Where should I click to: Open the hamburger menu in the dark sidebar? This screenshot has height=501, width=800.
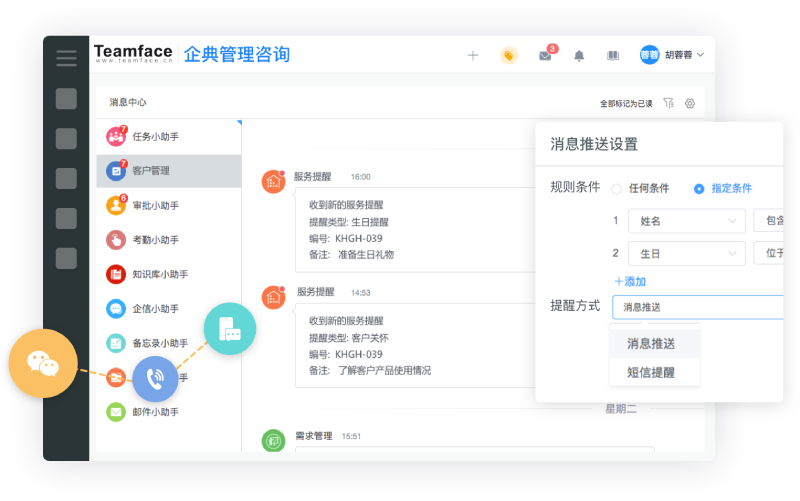tap(66, 58)
